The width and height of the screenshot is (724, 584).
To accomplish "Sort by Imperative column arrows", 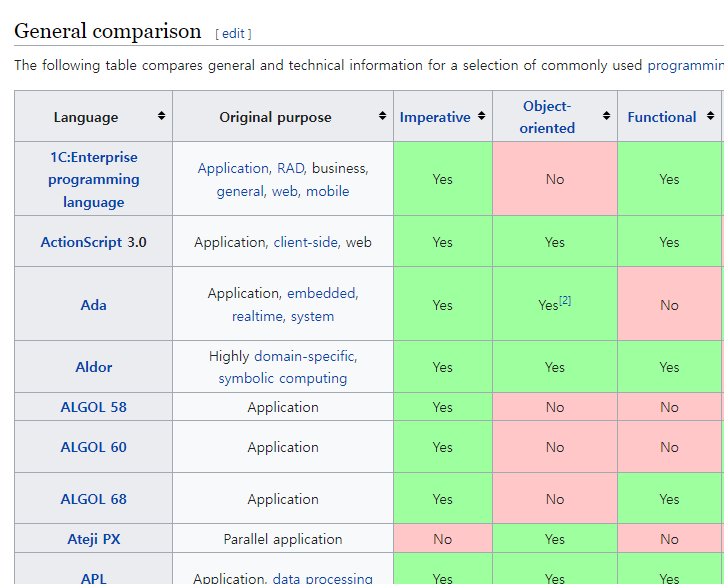I will pos(481,117).
